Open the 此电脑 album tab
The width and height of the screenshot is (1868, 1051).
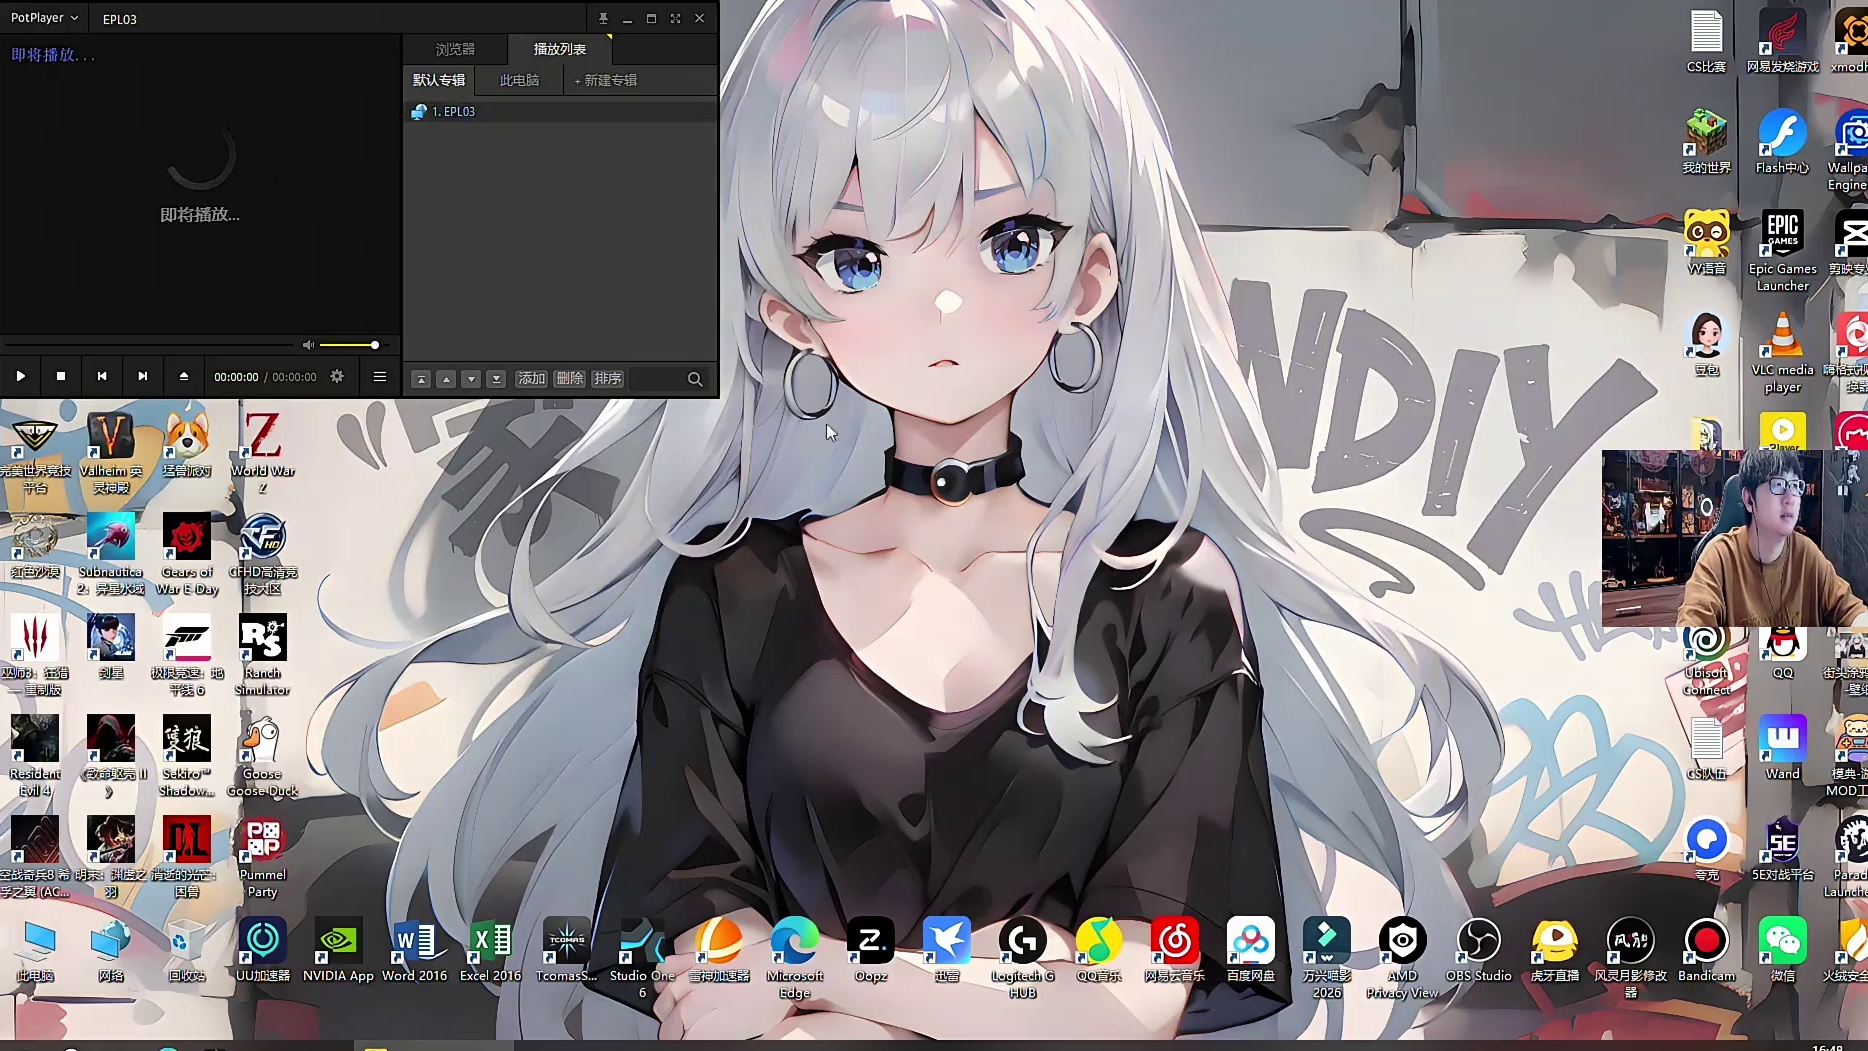pos(519,80)
